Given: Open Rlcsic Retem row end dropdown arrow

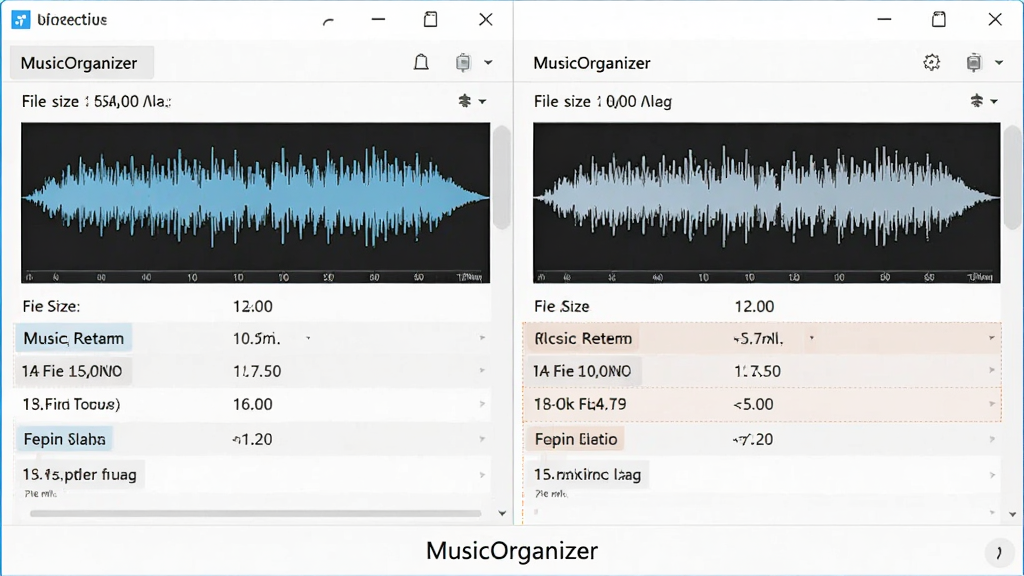Looking at the screenshot, I should click(991, 338).
